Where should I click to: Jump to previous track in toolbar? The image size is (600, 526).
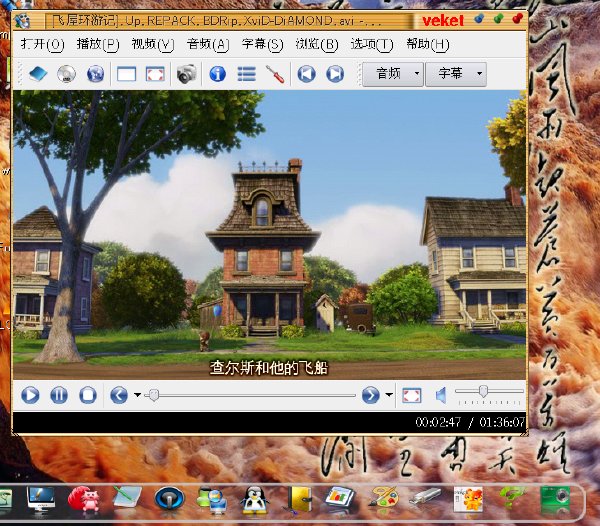pyautogui.click(x=306, y=74)
